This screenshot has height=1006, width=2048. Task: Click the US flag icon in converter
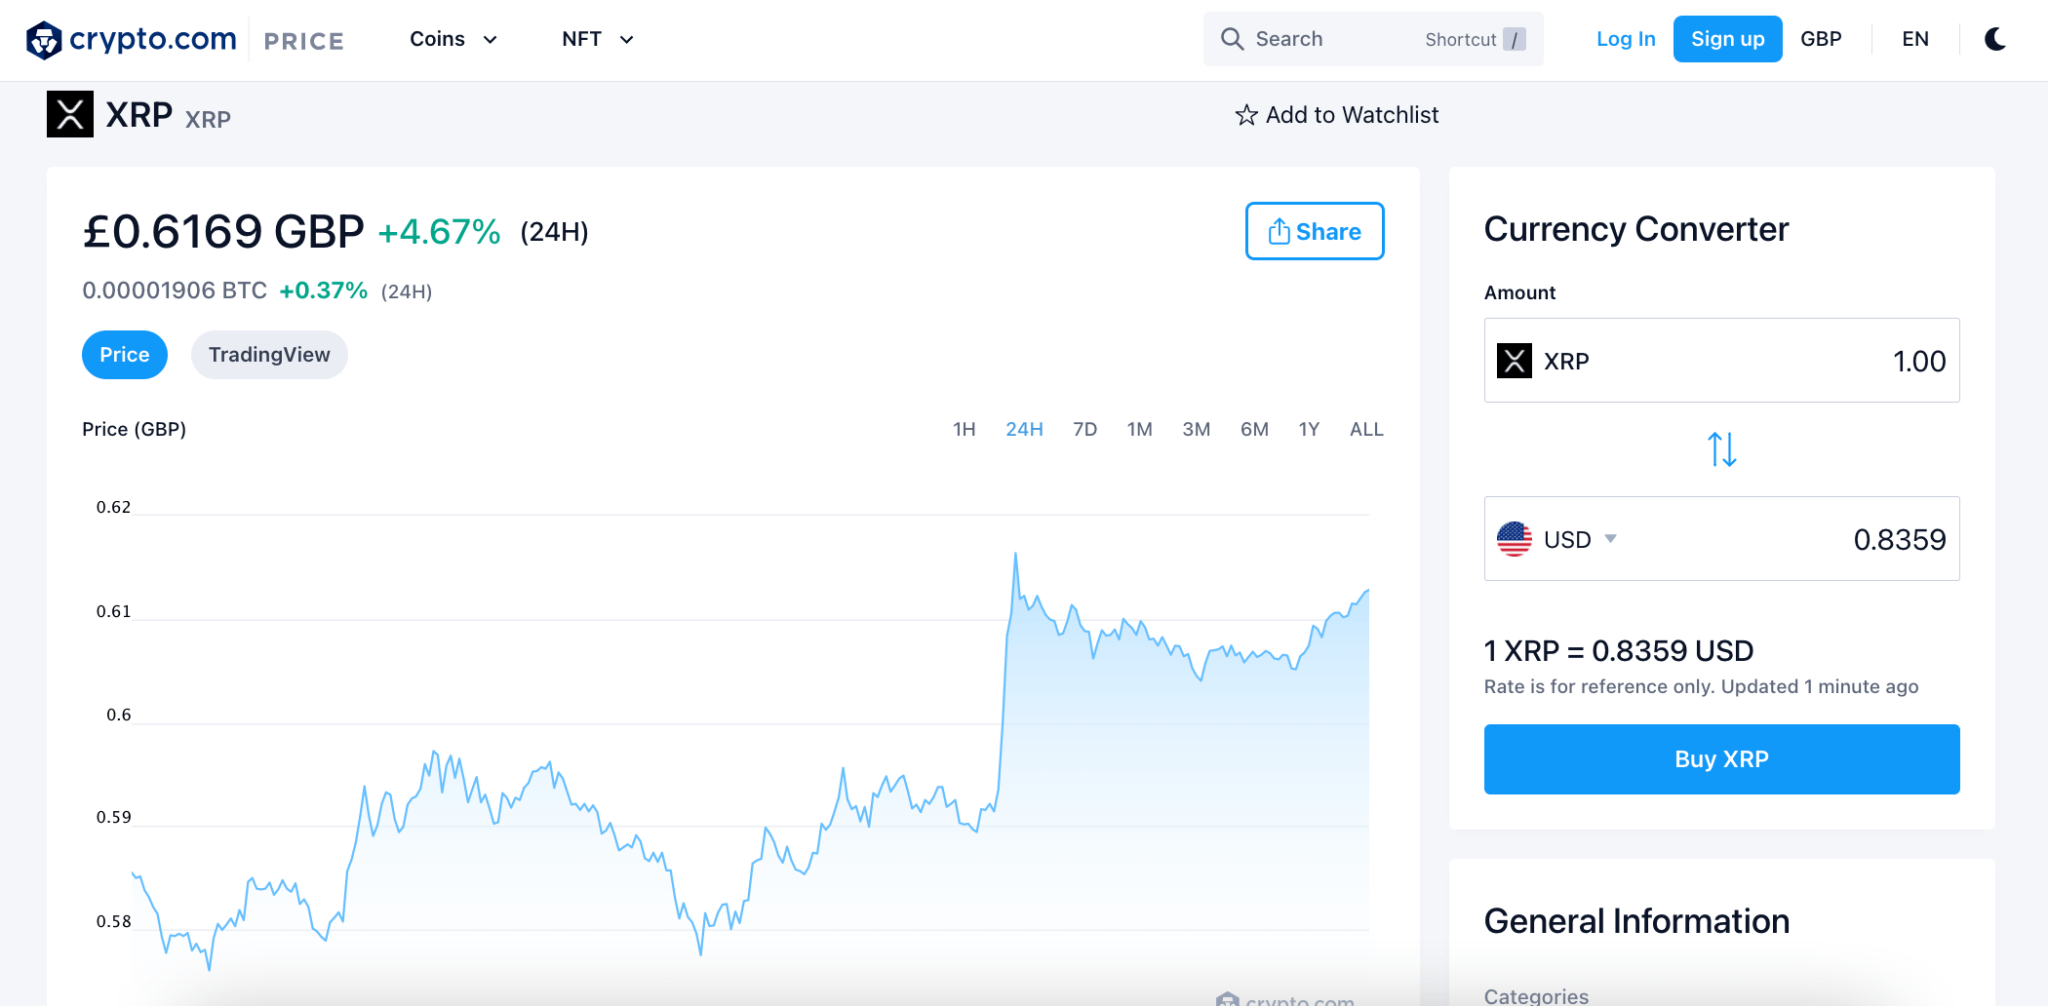[x=1514, y=539]
